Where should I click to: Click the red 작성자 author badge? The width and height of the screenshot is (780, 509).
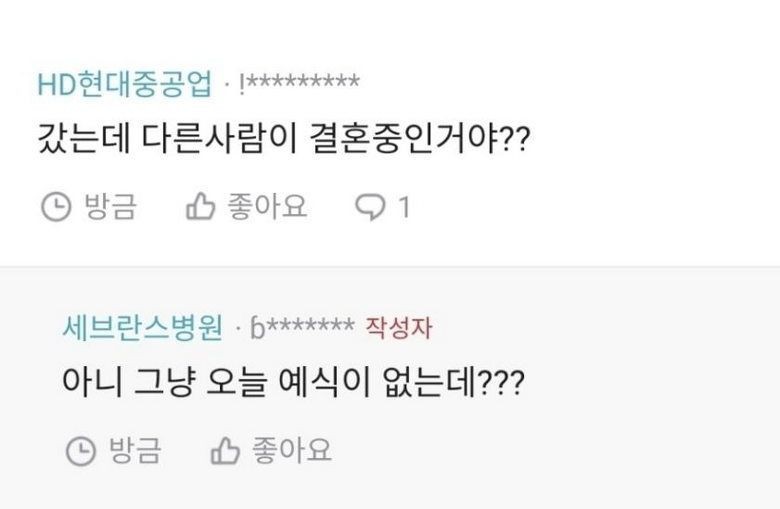(400, 327)
